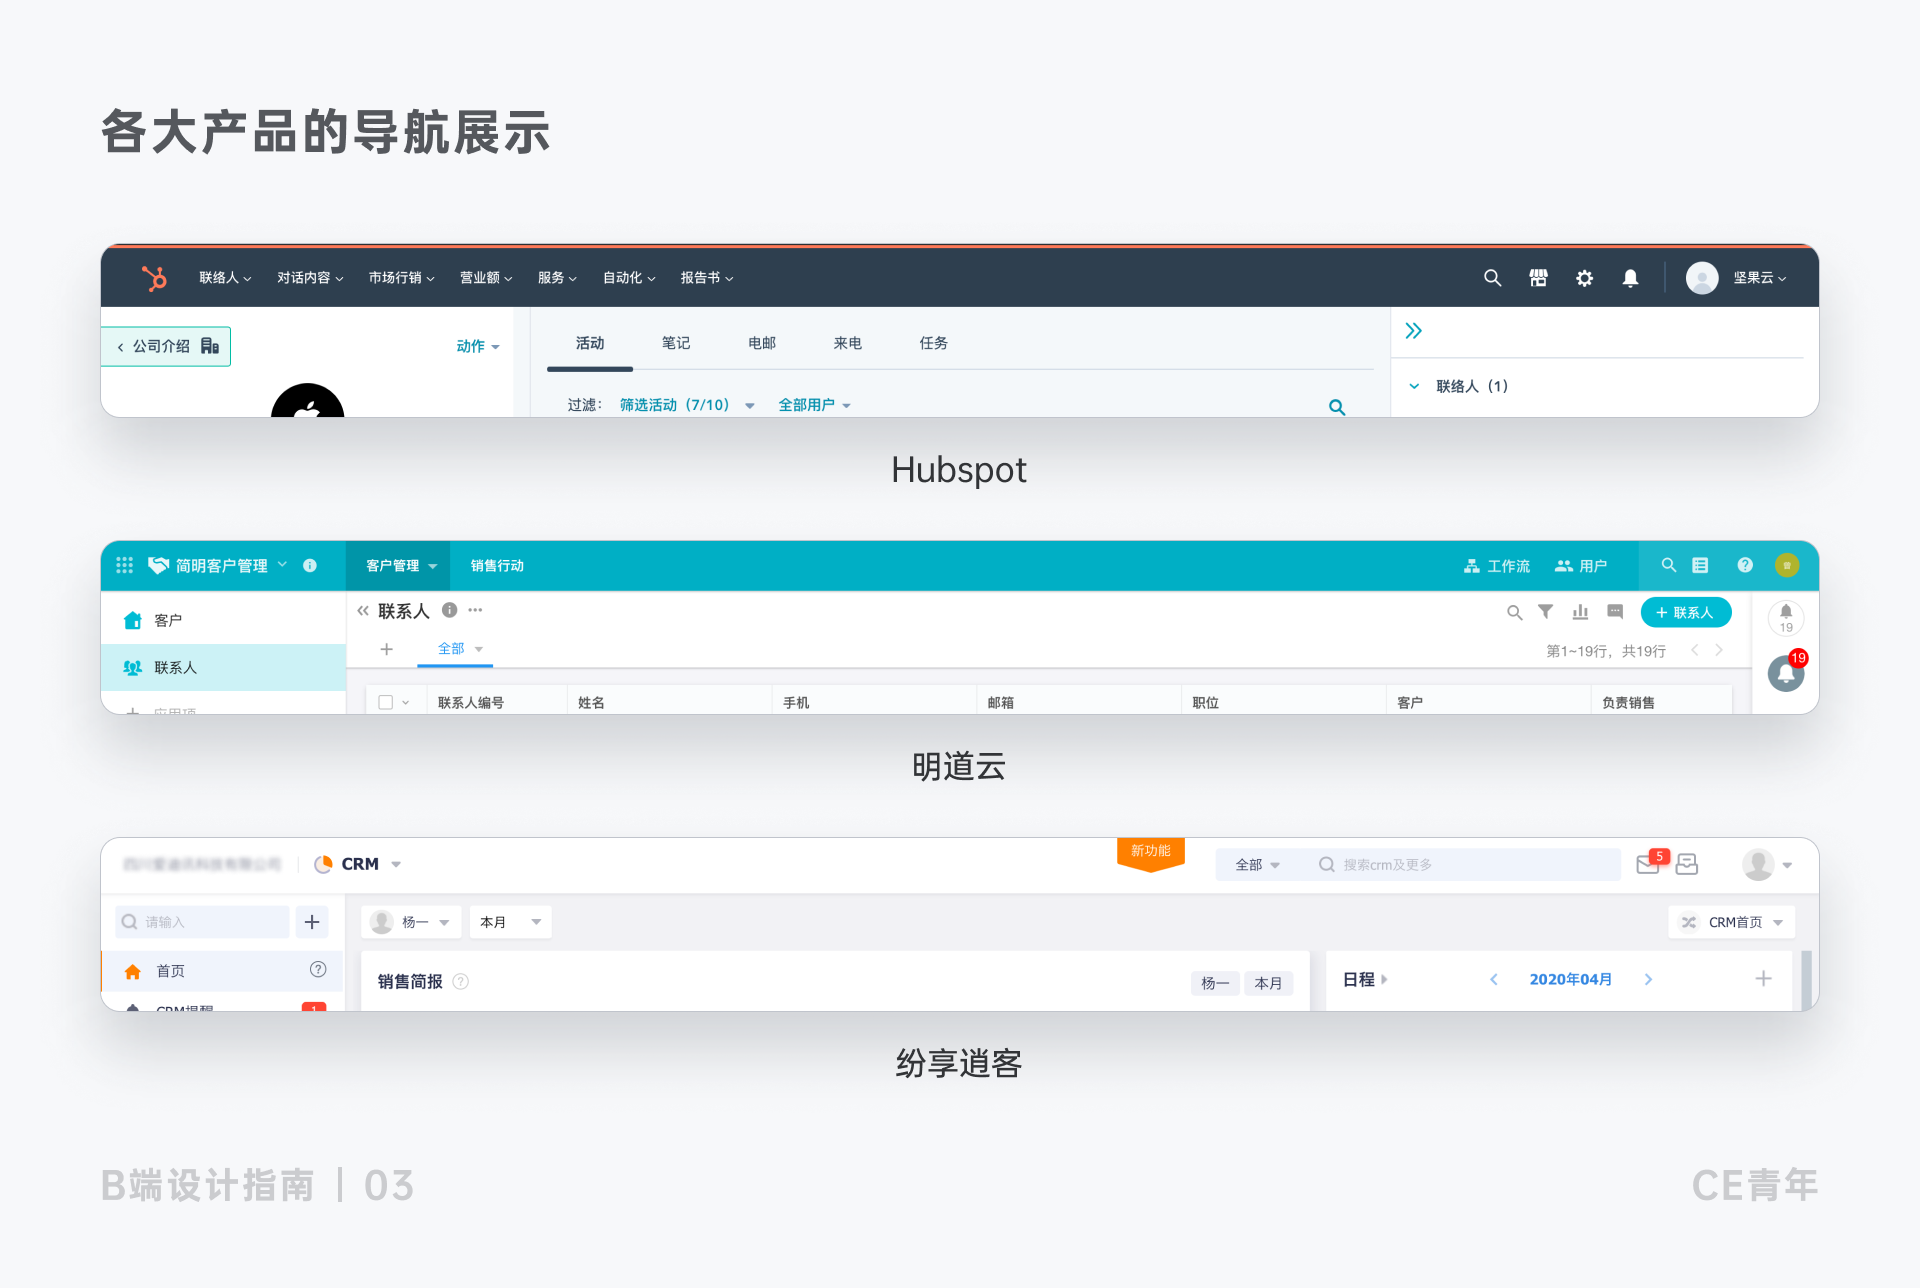Open HubSpot settings gear
Screen dimensions: 1920x1288
1584,278
